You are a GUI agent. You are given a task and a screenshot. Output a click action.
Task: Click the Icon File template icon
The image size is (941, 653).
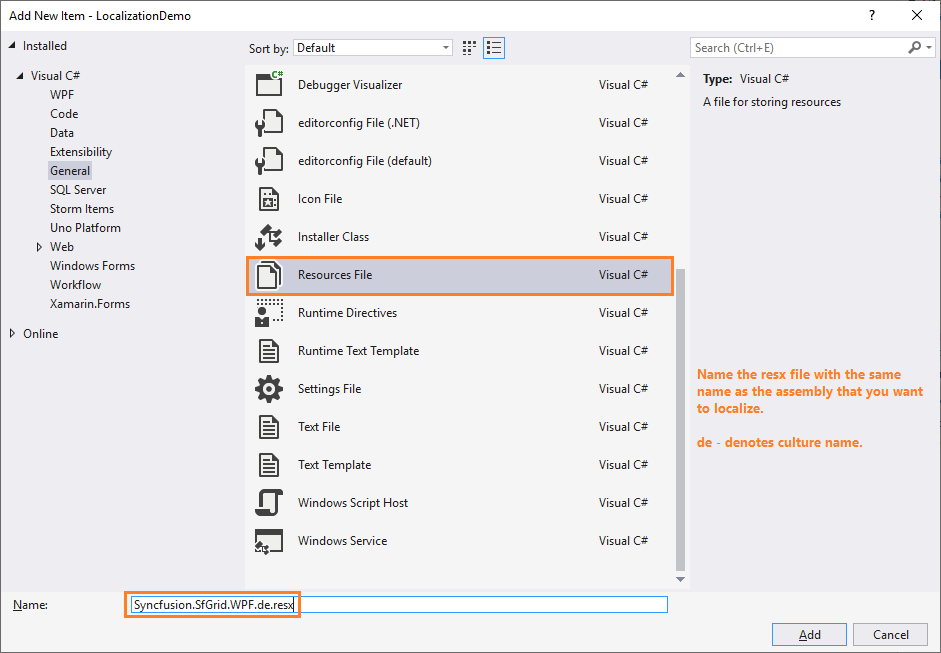tap(269, 199)
